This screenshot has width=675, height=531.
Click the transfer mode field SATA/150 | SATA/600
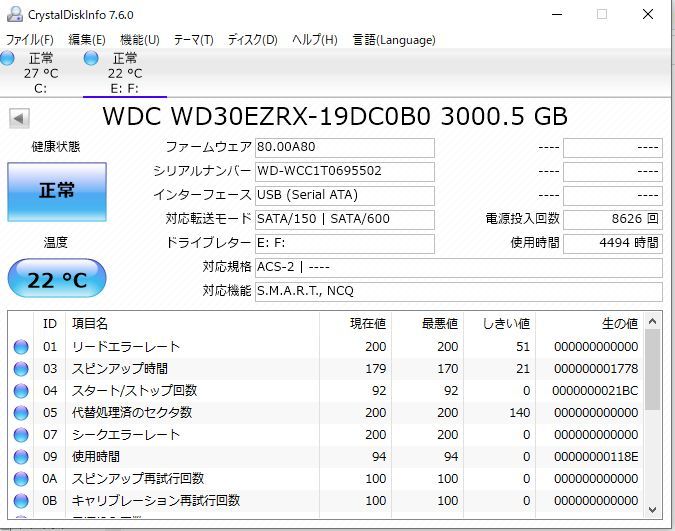(345, 220)
